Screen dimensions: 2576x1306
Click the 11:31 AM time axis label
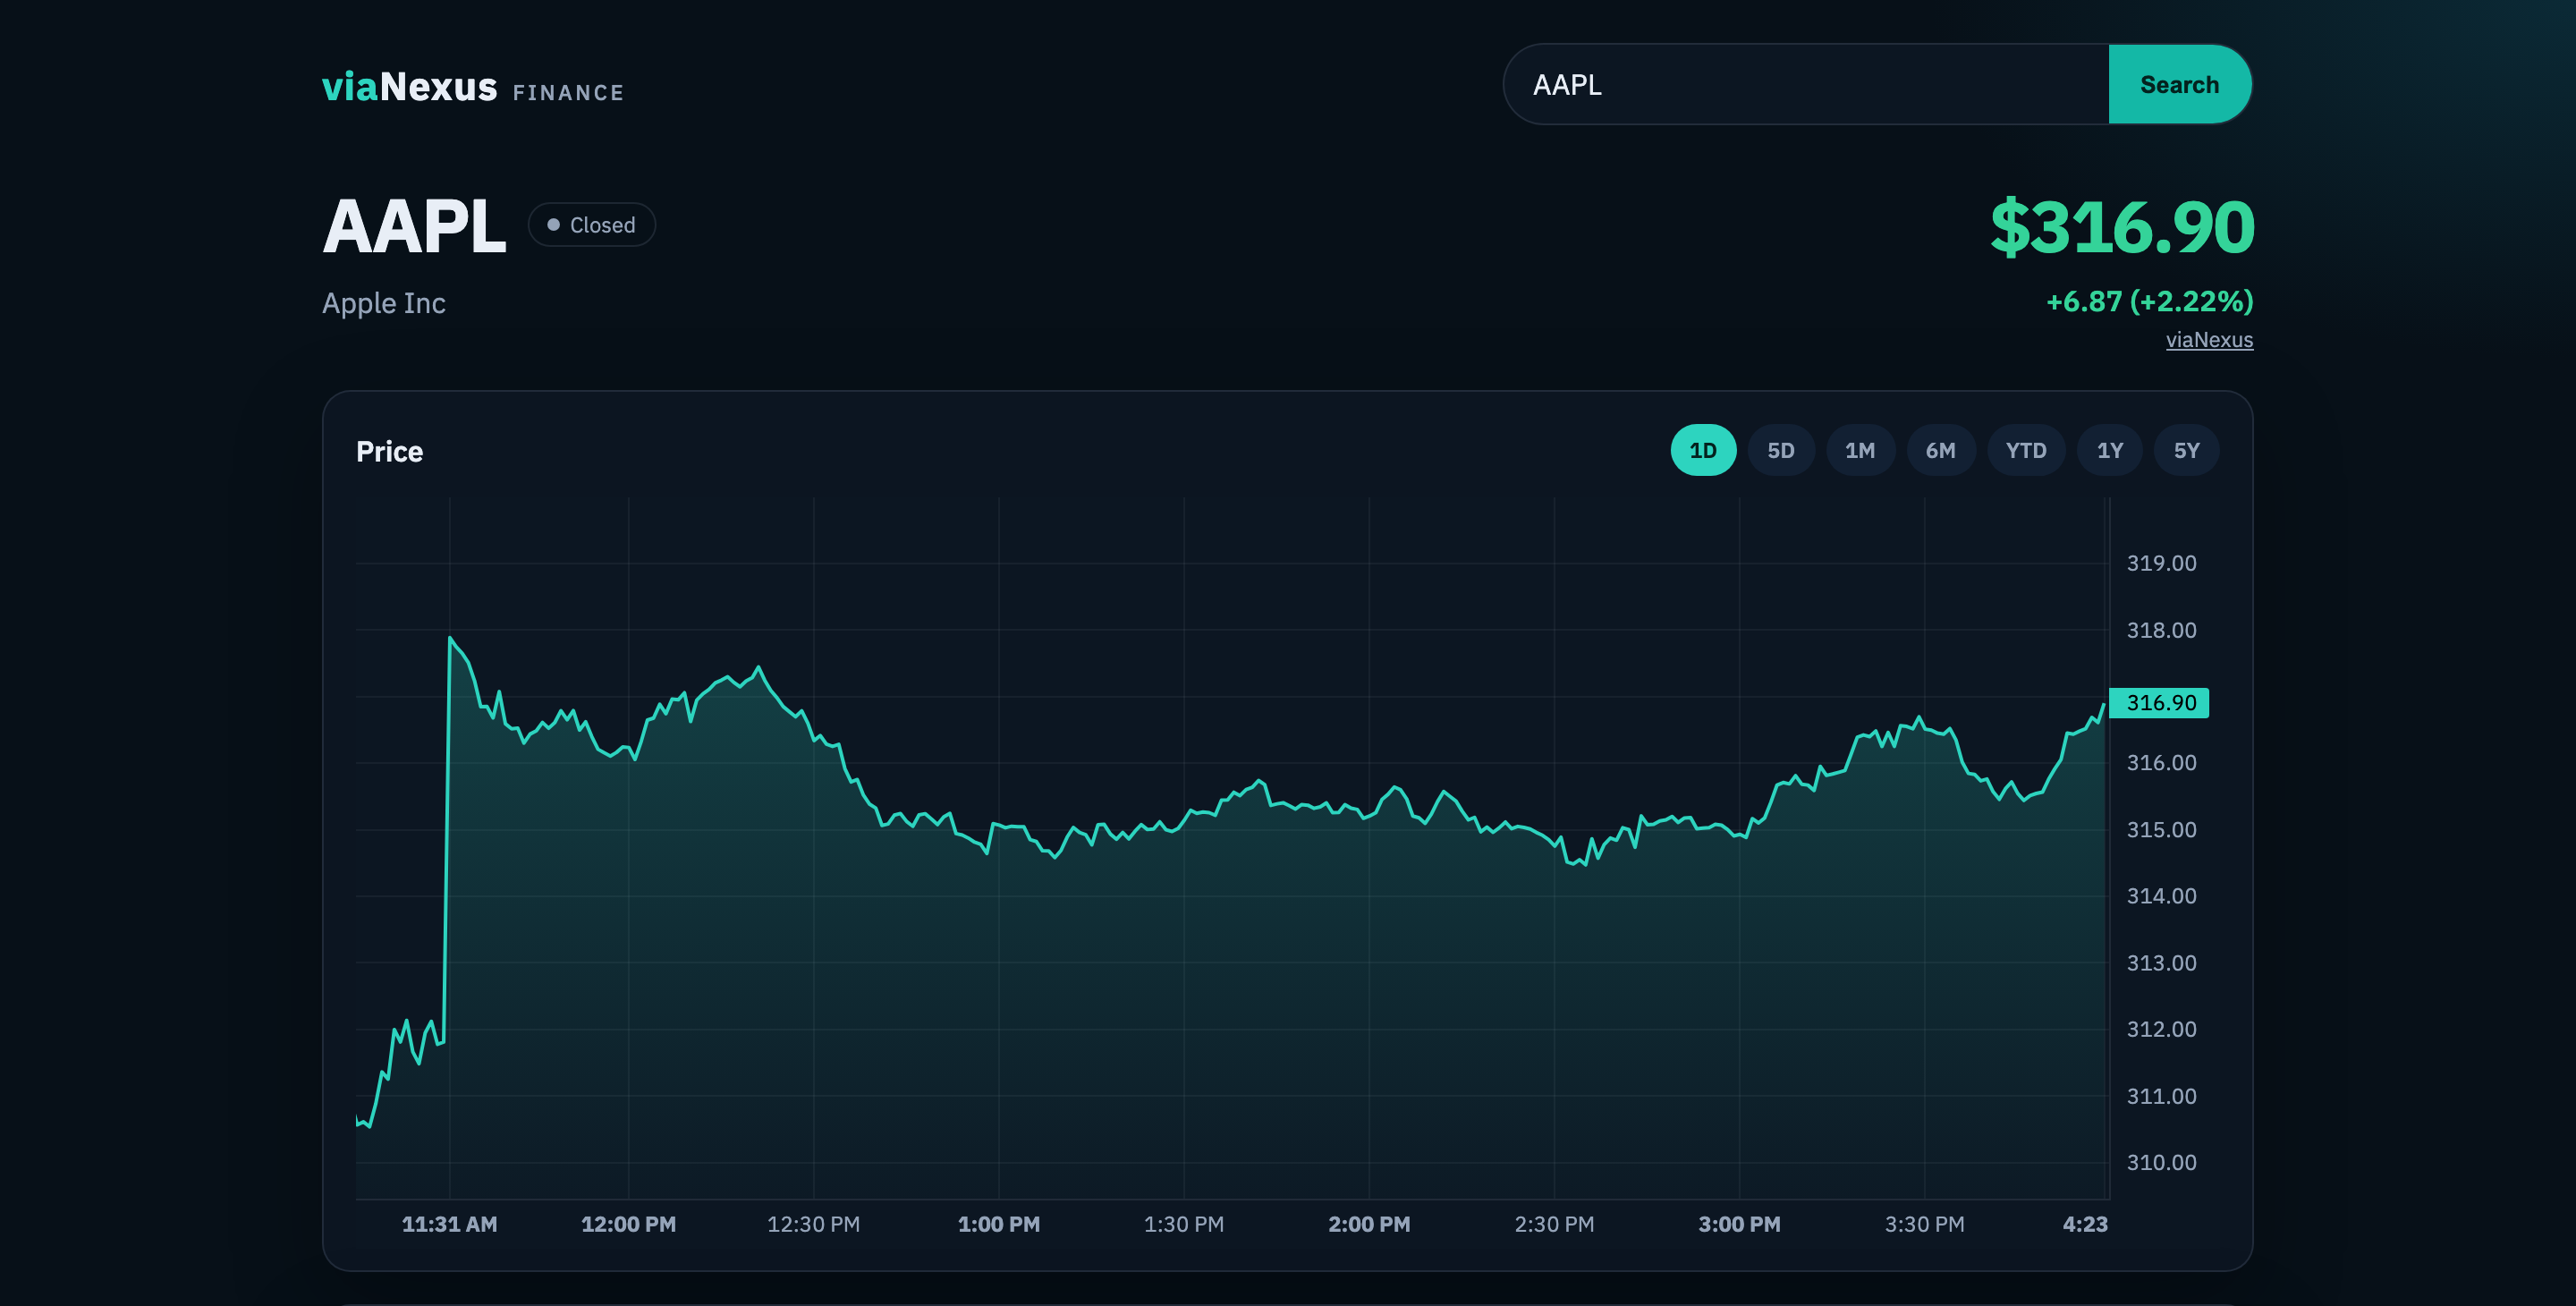[x=449, y=1224]
